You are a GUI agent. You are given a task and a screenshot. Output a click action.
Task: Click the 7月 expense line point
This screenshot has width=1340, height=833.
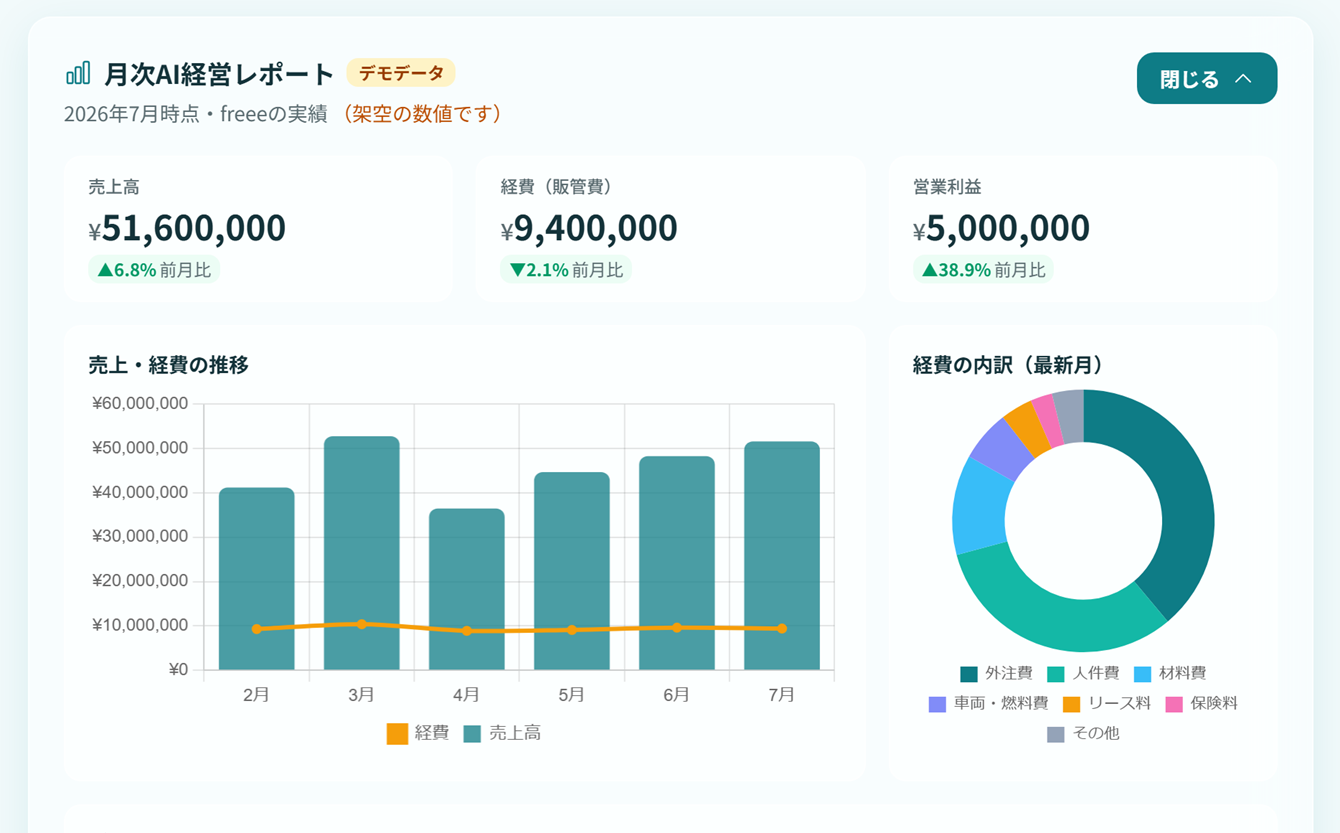[782, 628]
